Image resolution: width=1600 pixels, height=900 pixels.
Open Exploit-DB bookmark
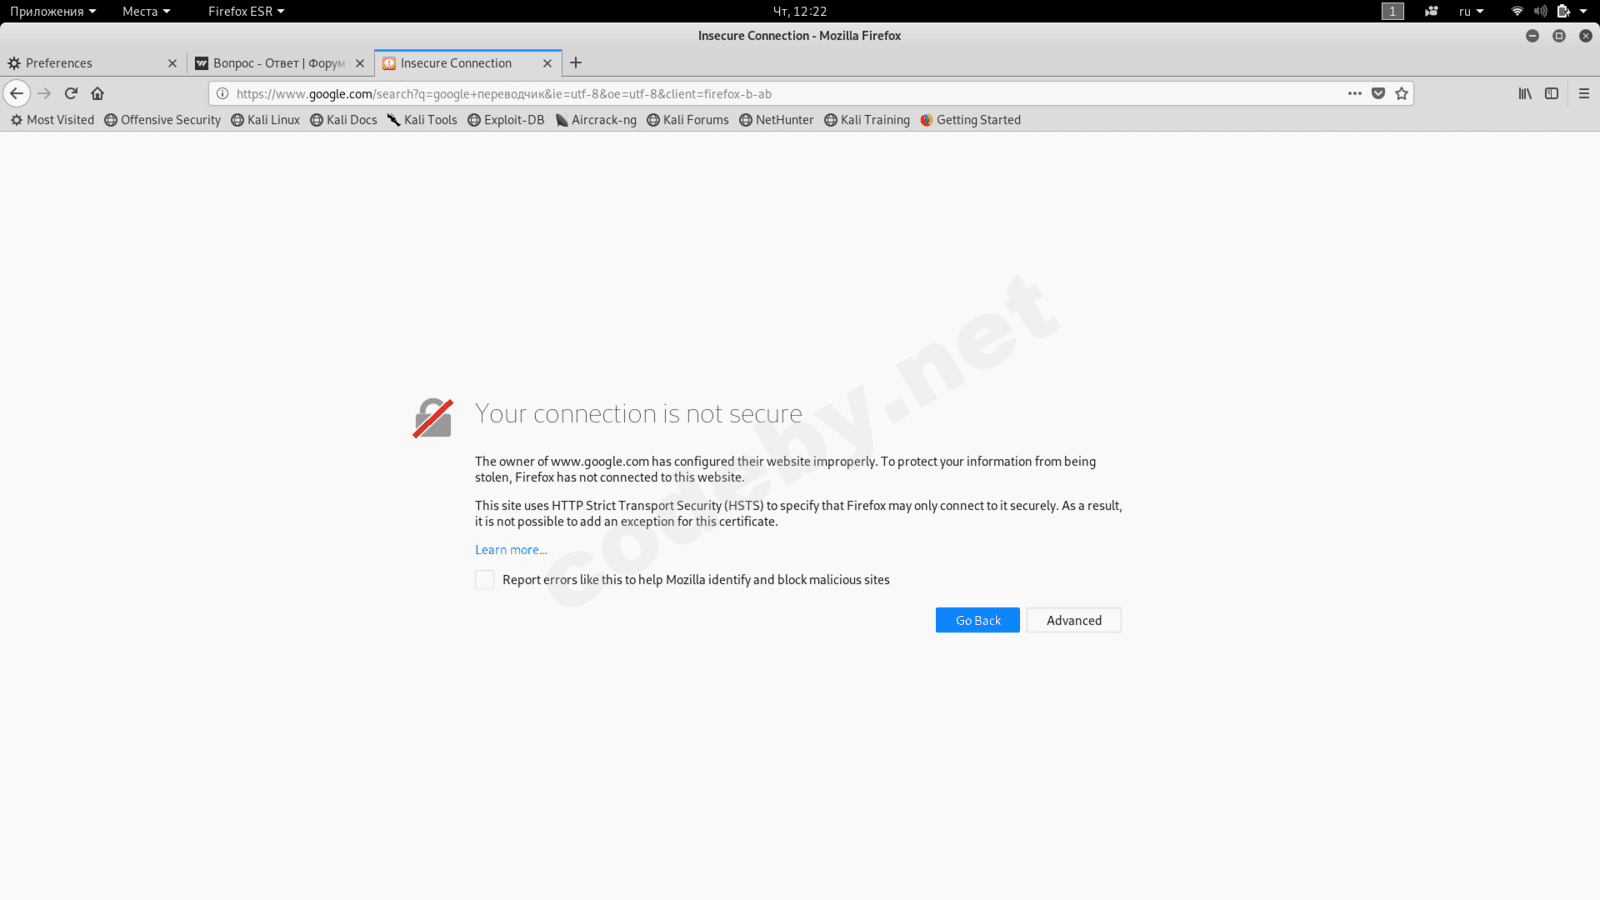point(506,120)
